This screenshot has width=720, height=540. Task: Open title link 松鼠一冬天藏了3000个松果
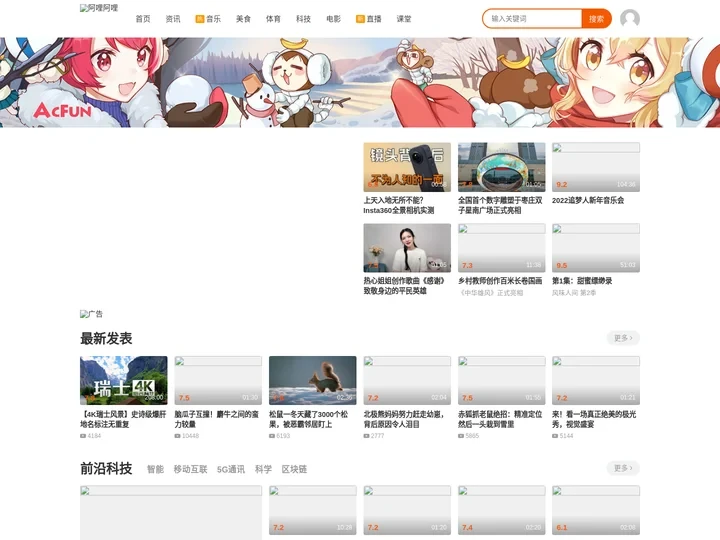(x=309, y=419)
